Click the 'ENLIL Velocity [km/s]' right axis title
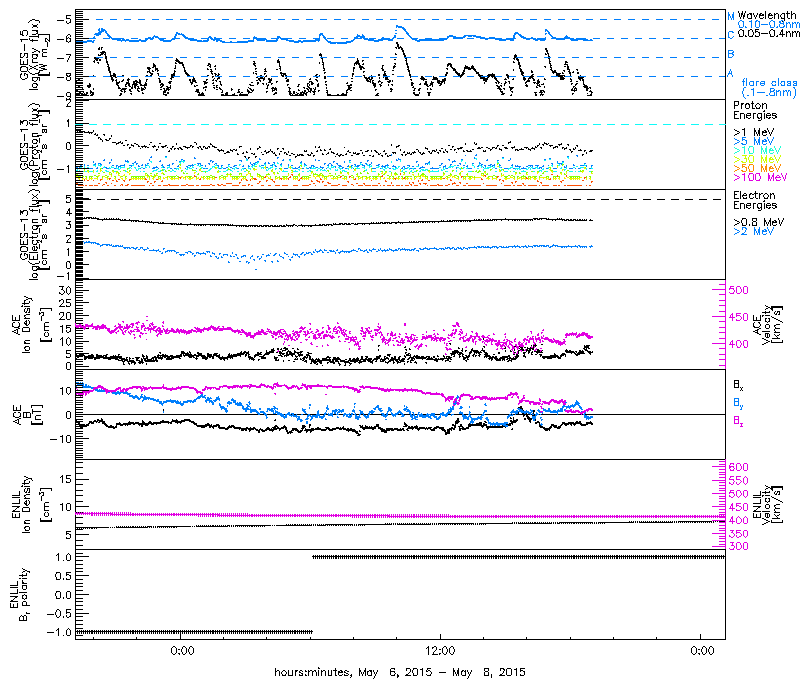Viewport: 800px width, 680px height. click(769, 504)
